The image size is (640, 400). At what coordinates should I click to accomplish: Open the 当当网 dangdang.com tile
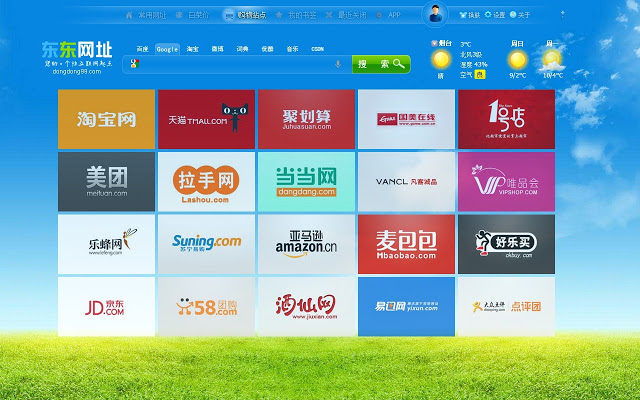307,182
